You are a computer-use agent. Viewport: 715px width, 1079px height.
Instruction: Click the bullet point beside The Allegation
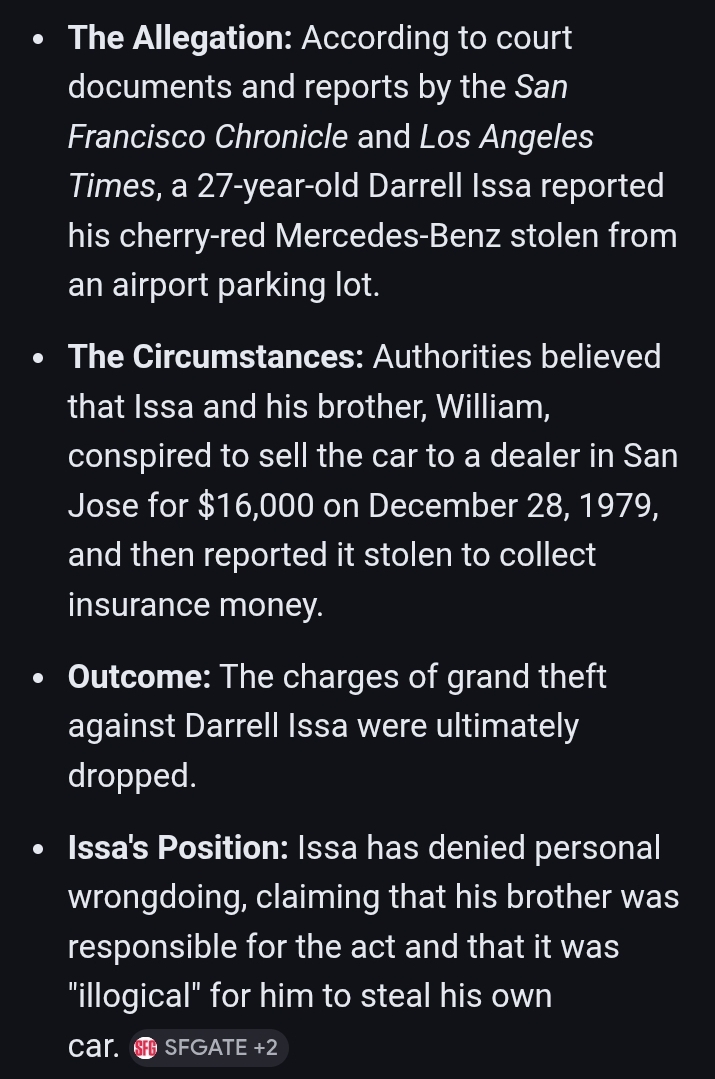(x=38, y=40)
